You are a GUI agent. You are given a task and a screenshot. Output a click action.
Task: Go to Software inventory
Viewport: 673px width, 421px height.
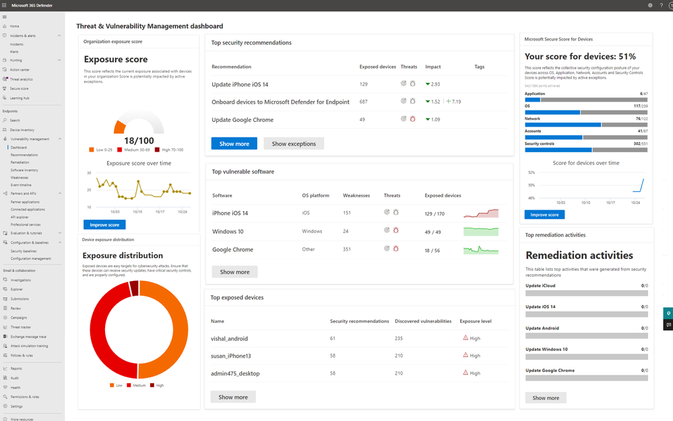click(24, 170)
